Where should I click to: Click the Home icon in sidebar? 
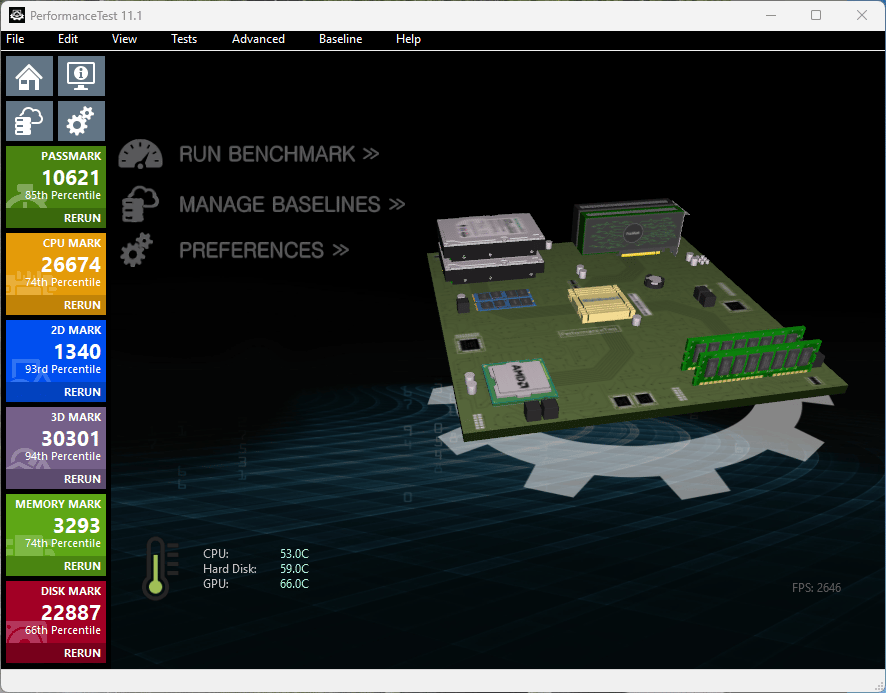tap(29, 76)
